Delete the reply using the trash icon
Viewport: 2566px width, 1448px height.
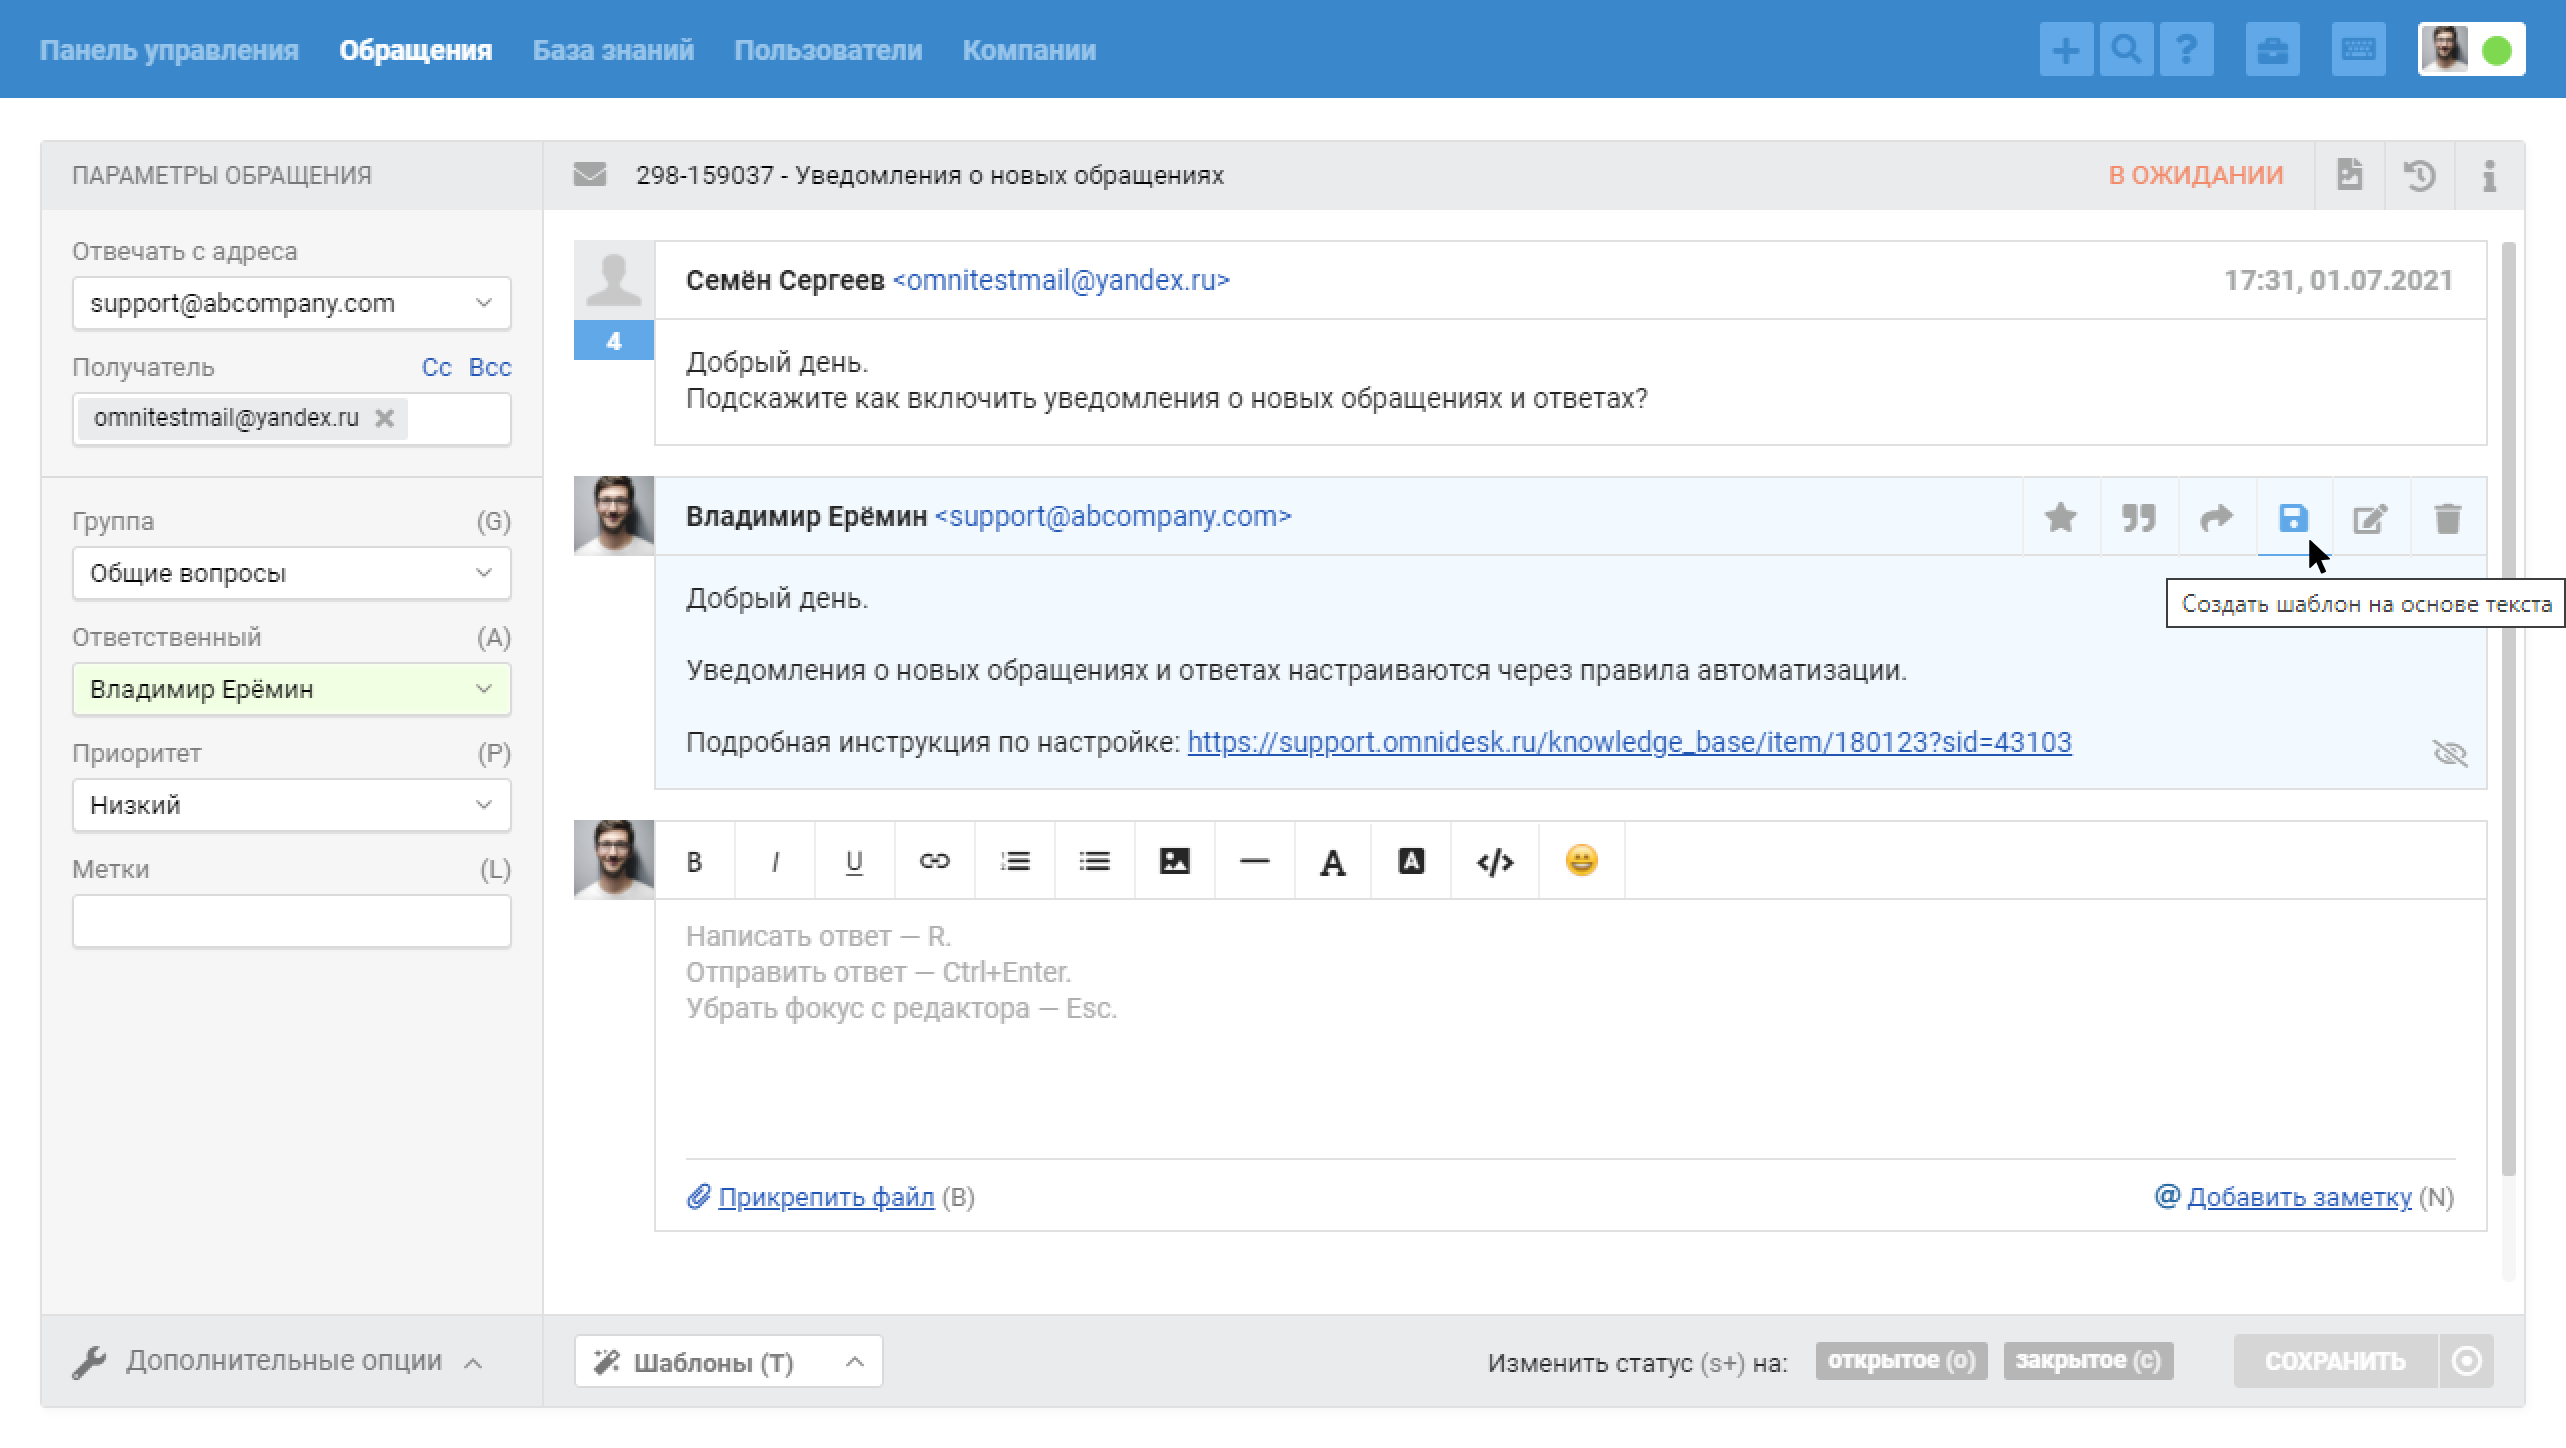2447,518
